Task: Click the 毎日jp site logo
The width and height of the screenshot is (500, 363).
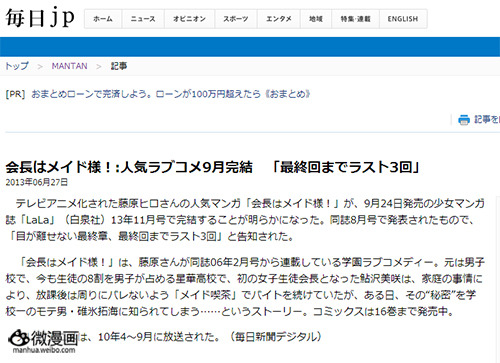Action: tap(40, 18)
